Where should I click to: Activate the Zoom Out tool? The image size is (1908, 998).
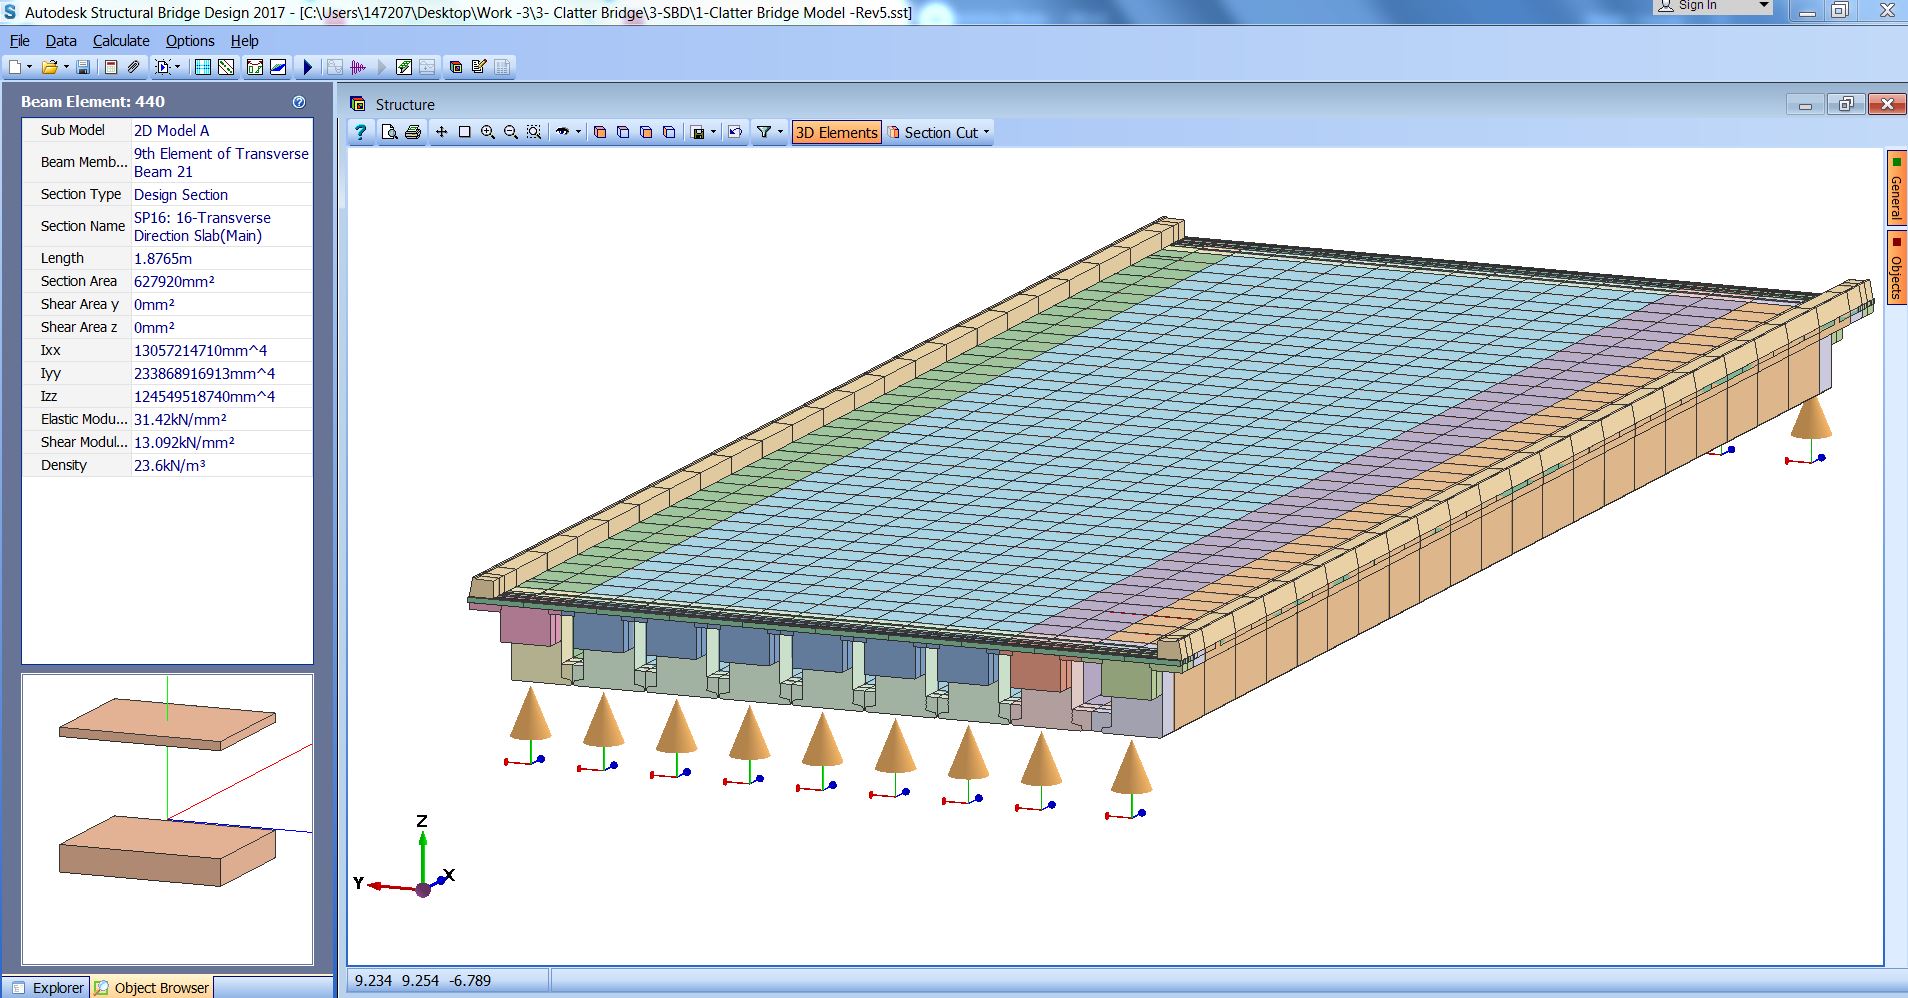coord(509,131)
